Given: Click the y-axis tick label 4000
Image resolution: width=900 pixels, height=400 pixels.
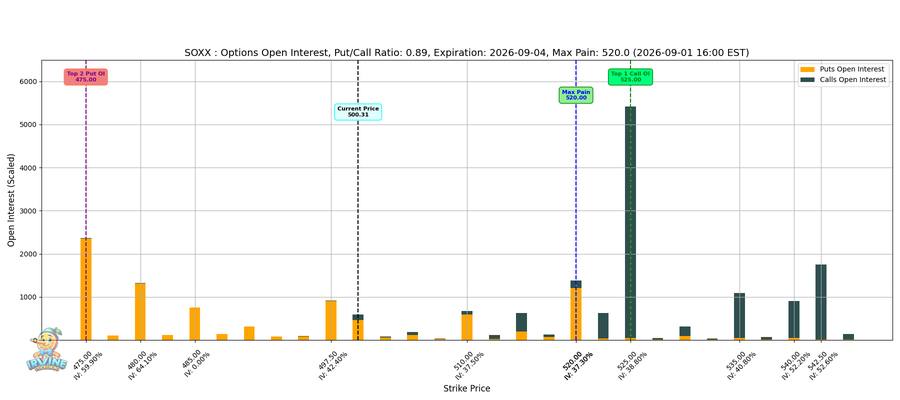Looking at the screenshot, I should [29, 168].
